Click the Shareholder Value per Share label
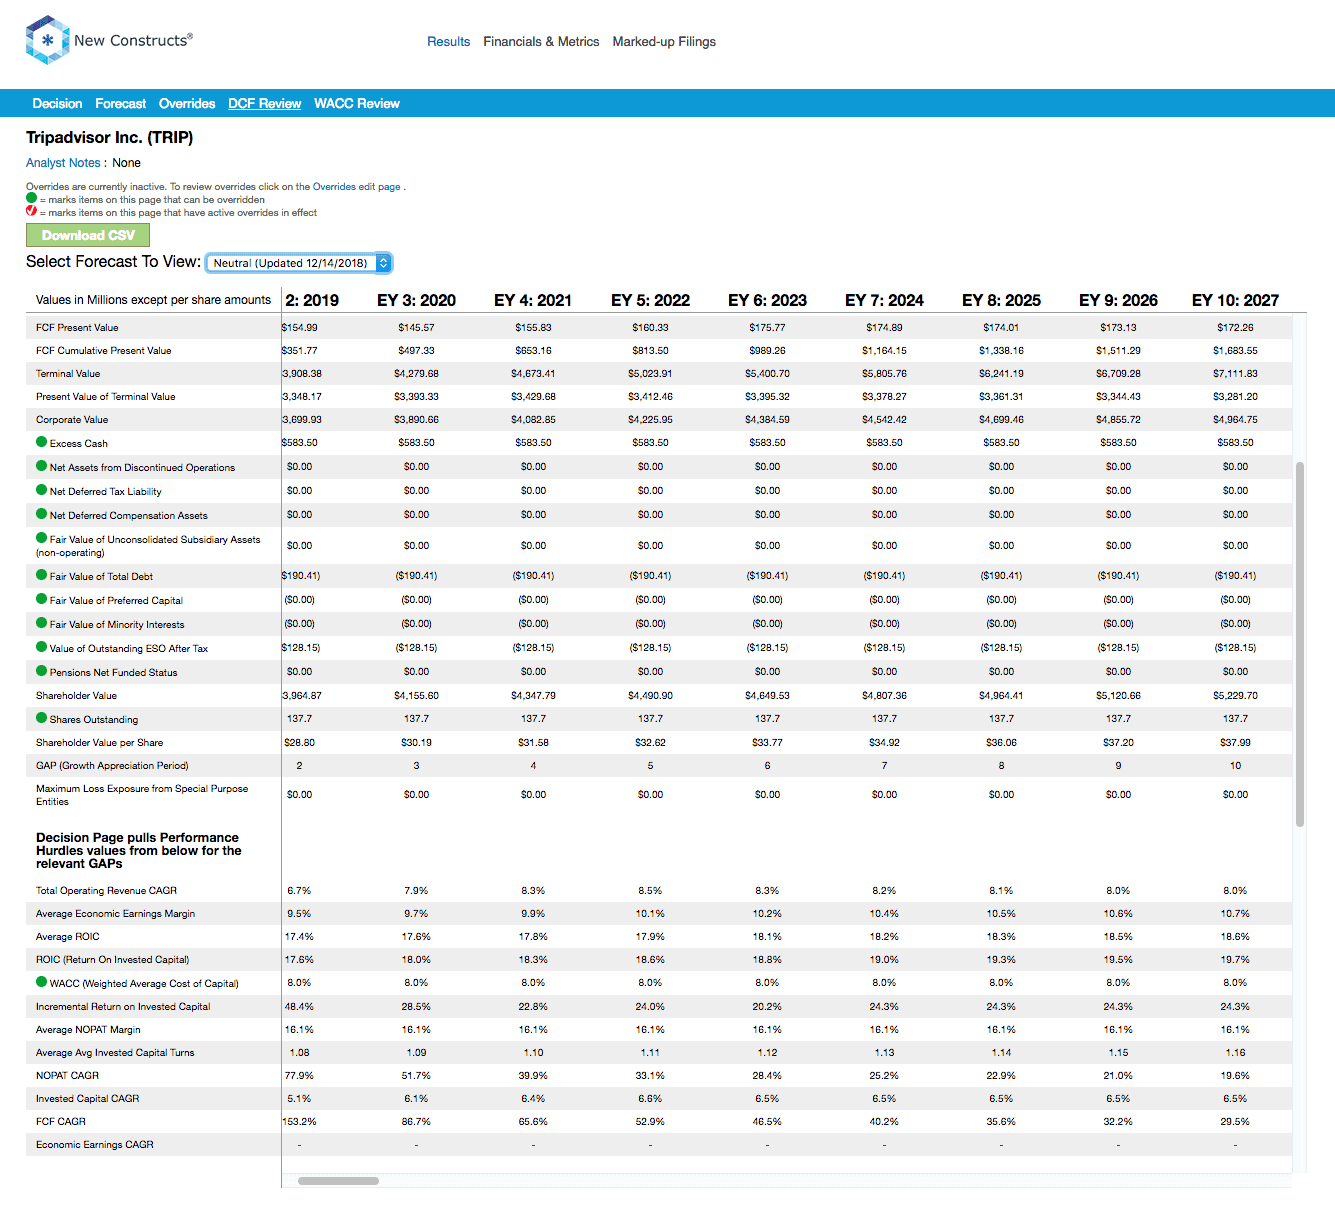The image size is (1335, 1206). click(99, 743)
